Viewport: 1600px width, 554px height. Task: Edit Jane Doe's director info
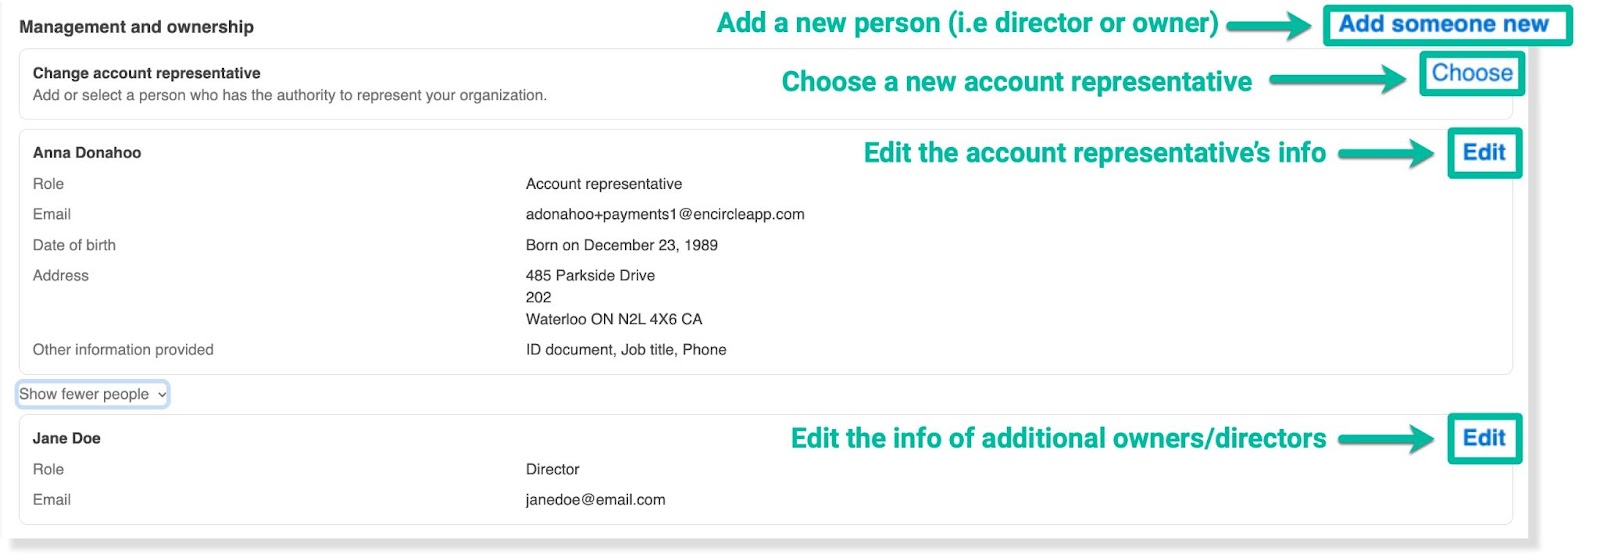1483,438
